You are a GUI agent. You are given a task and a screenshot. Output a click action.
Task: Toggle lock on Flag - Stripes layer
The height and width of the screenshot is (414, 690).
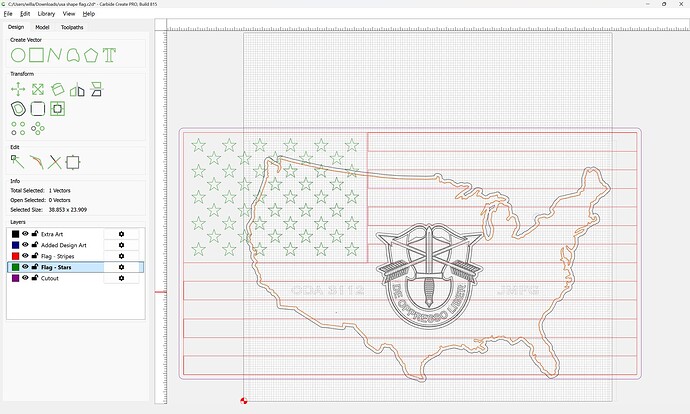(x=35, y=256)
